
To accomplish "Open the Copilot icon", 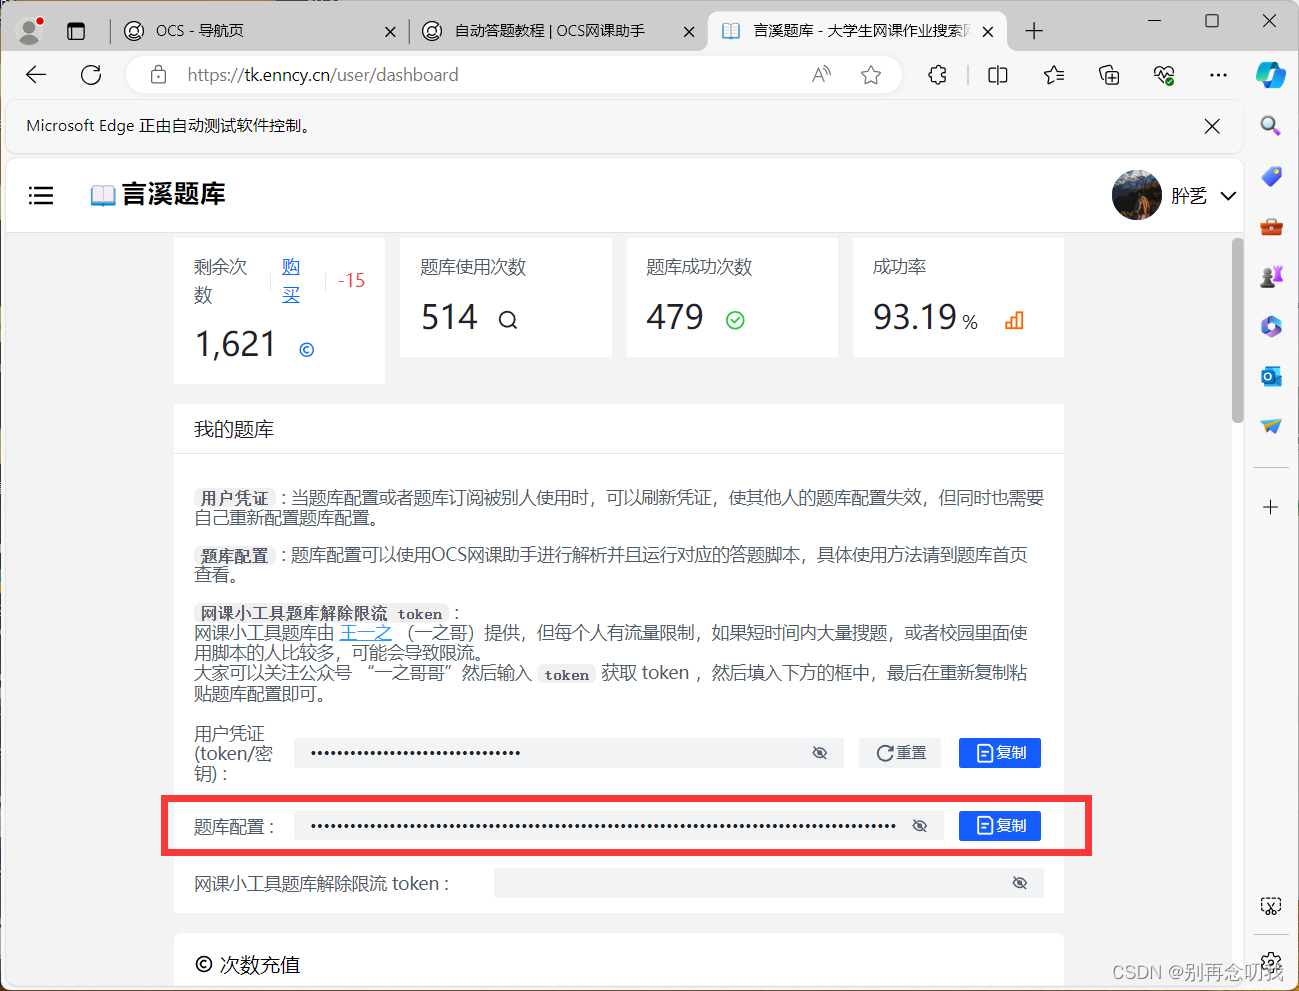I will click(1270, 75).
